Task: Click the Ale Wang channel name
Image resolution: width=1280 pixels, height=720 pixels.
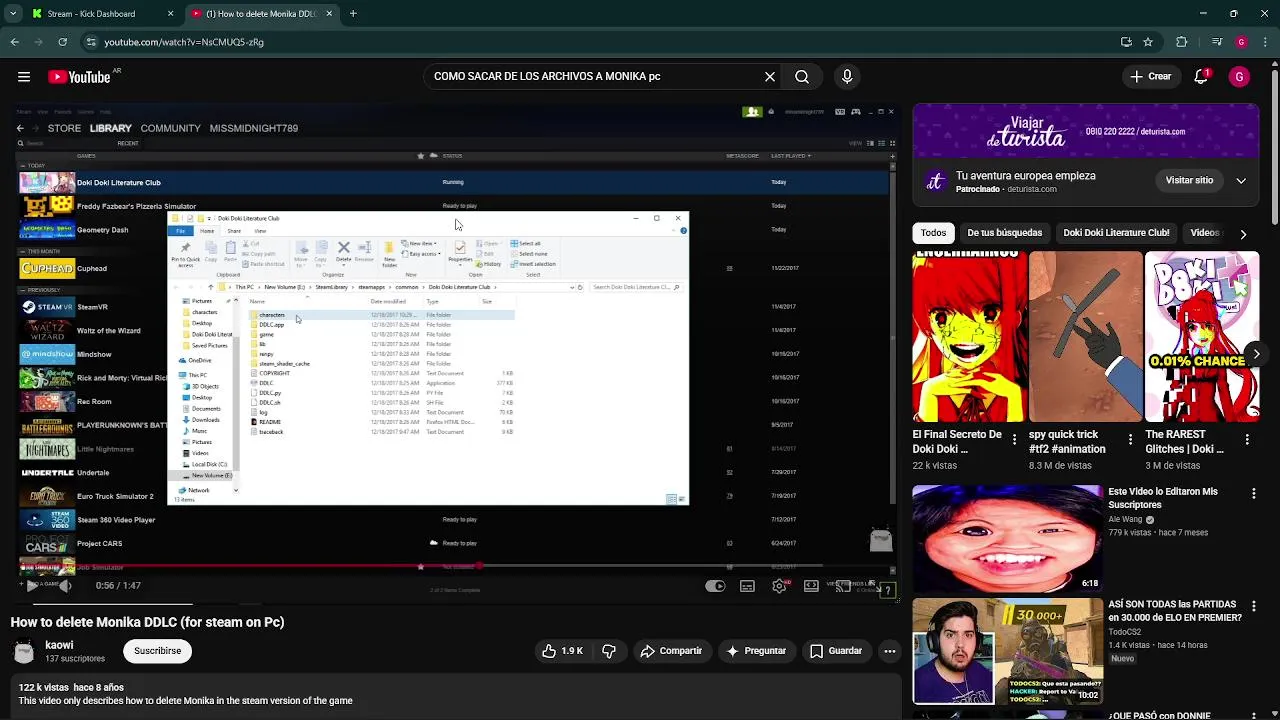Action: pos(1125,520)
